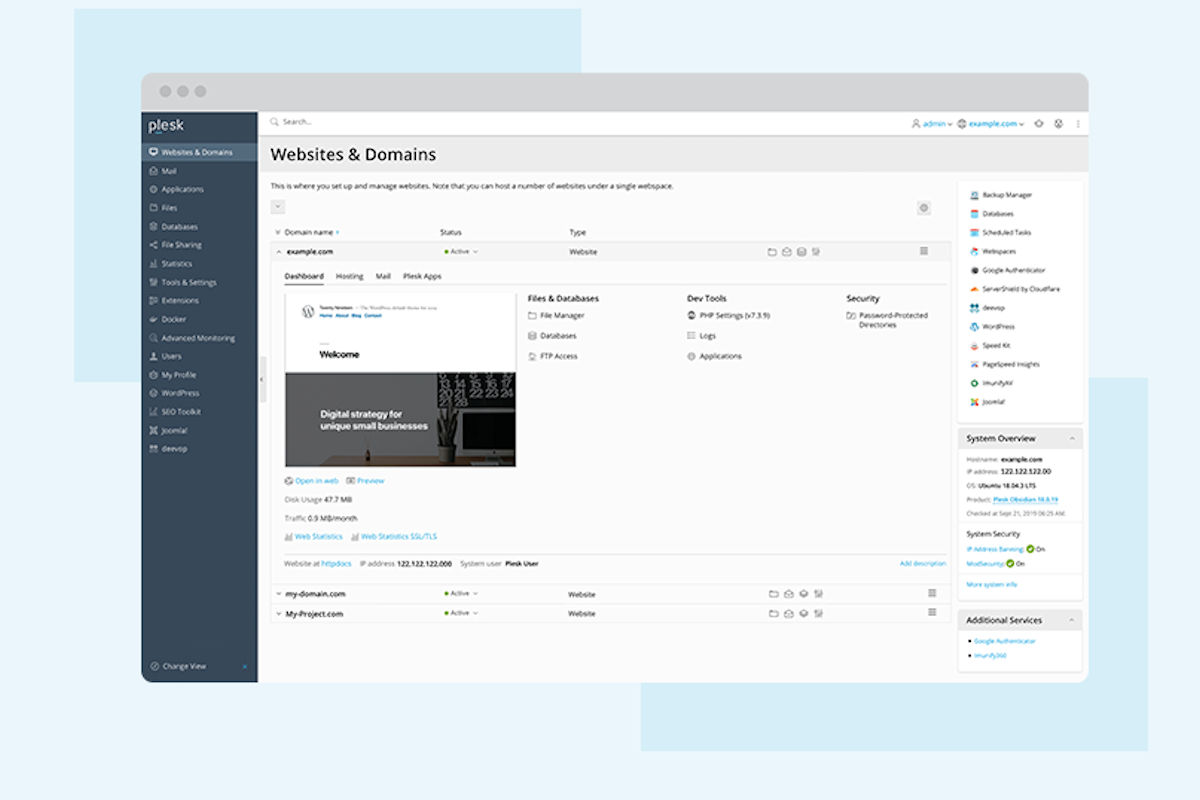Open the Google Authenticator panel item

1013,270
